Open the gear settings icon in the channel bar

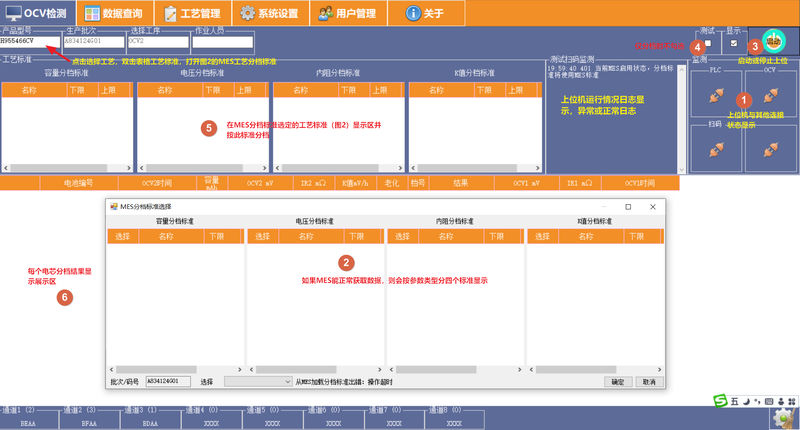click(783, 418)
